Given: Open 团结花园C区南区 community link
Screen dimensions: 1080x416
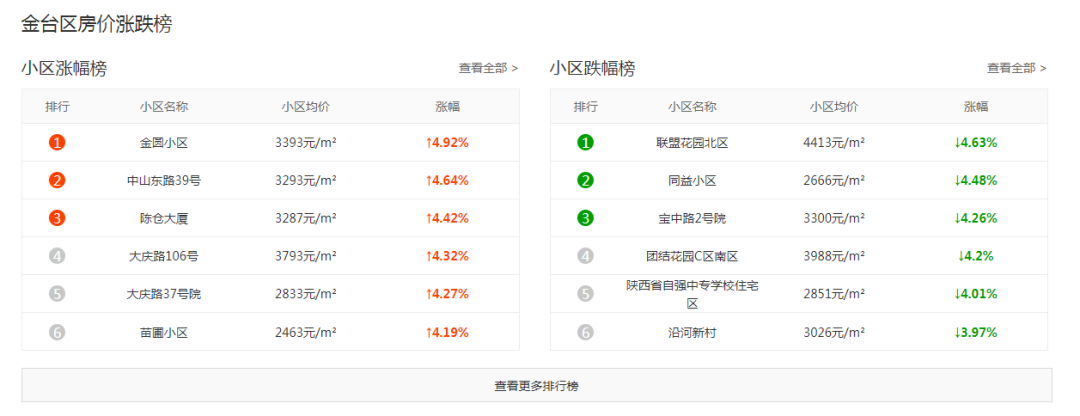Looking at the screenshot, I should click(x=692, y=256).
